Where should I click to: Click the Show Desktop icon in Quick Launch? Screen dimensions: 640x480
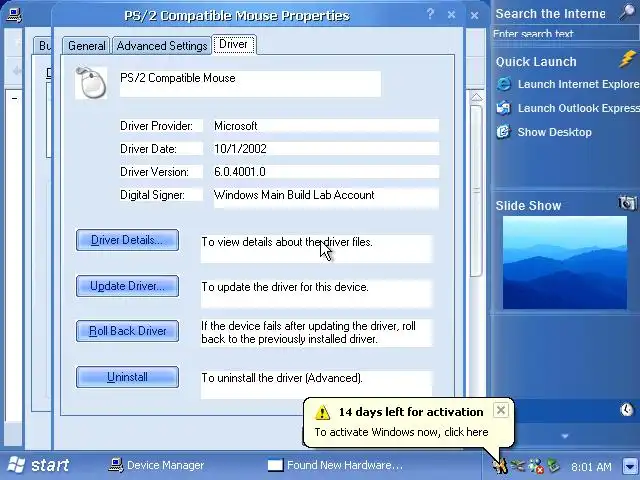(x=504, y=132)
